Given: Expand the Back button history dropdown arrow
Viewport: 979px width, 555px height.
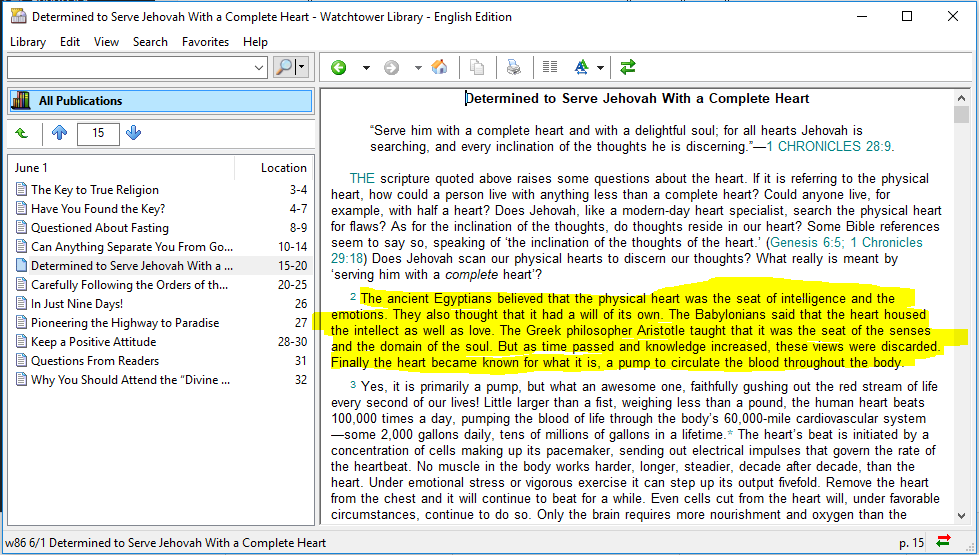Looking at the screenshot, I should coord(366,68).
